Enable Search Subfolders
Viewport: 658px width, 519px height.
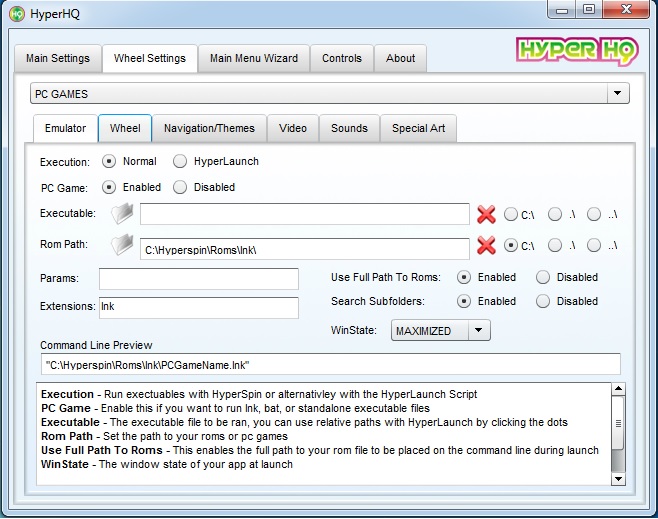click(464, 301)
